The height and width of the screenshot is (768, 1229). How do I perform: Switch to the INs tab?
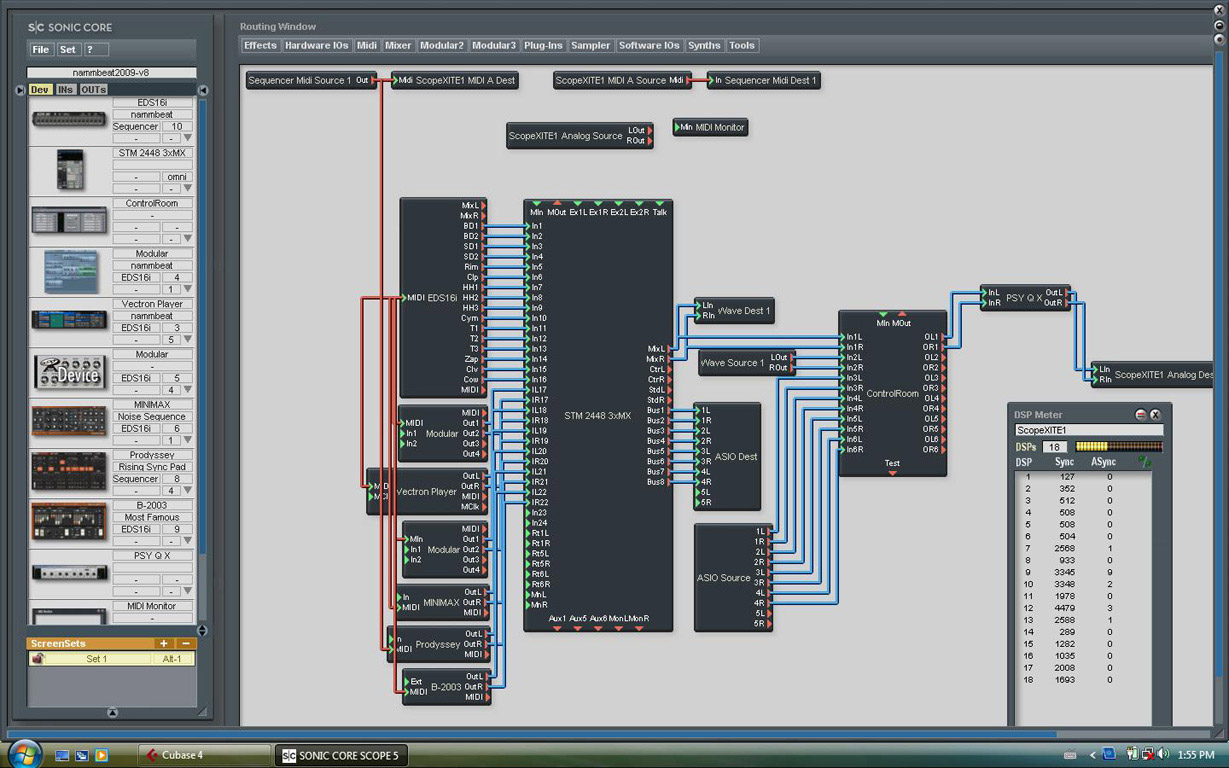[65, 90]
